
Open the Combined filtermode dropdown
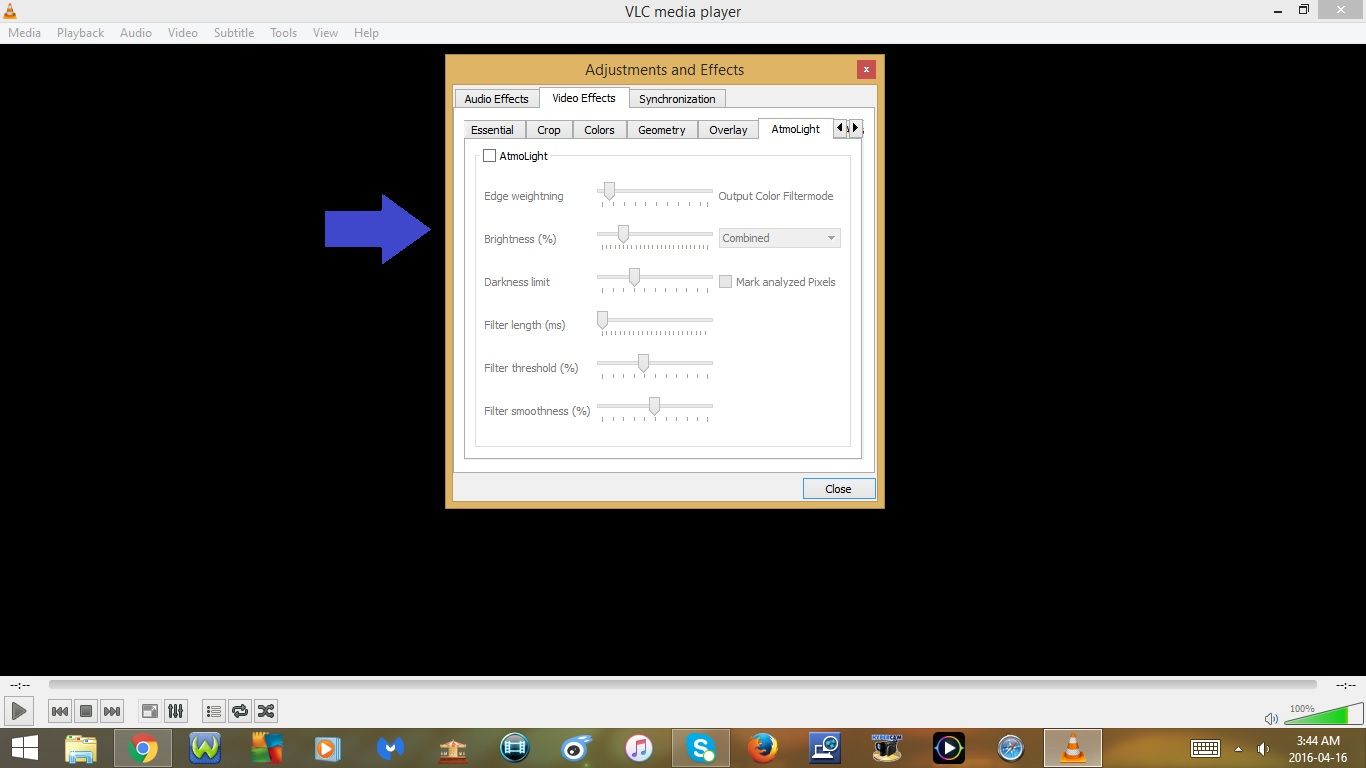tap(779, 238)
